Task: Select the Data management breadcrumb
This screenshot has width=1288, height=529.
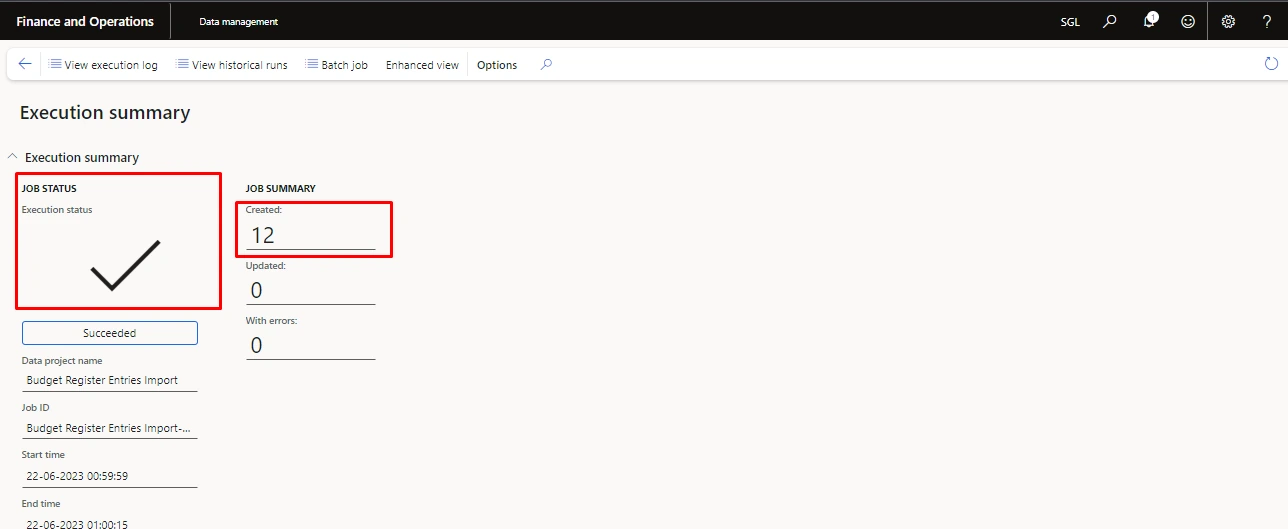Action: pos(239,21)
